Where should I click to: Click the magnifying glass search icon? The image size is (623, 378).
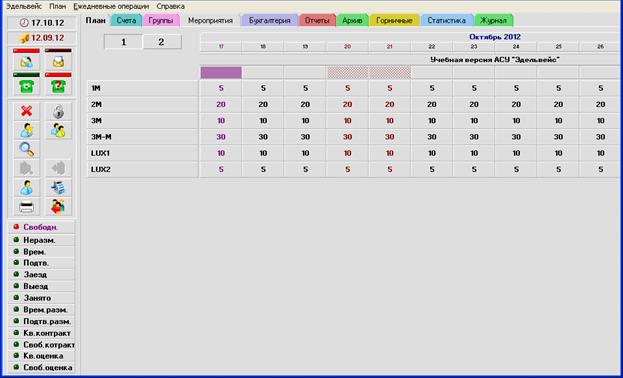tap(26, 149)
